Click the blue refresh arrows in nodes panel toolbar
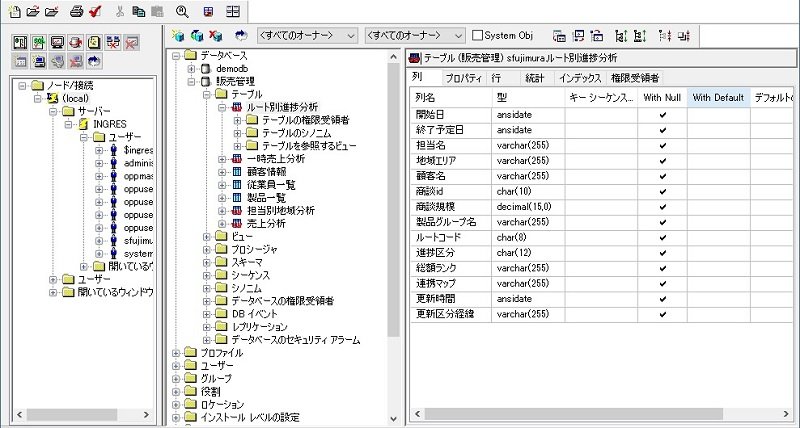800x428 pixels. [94, 62]
